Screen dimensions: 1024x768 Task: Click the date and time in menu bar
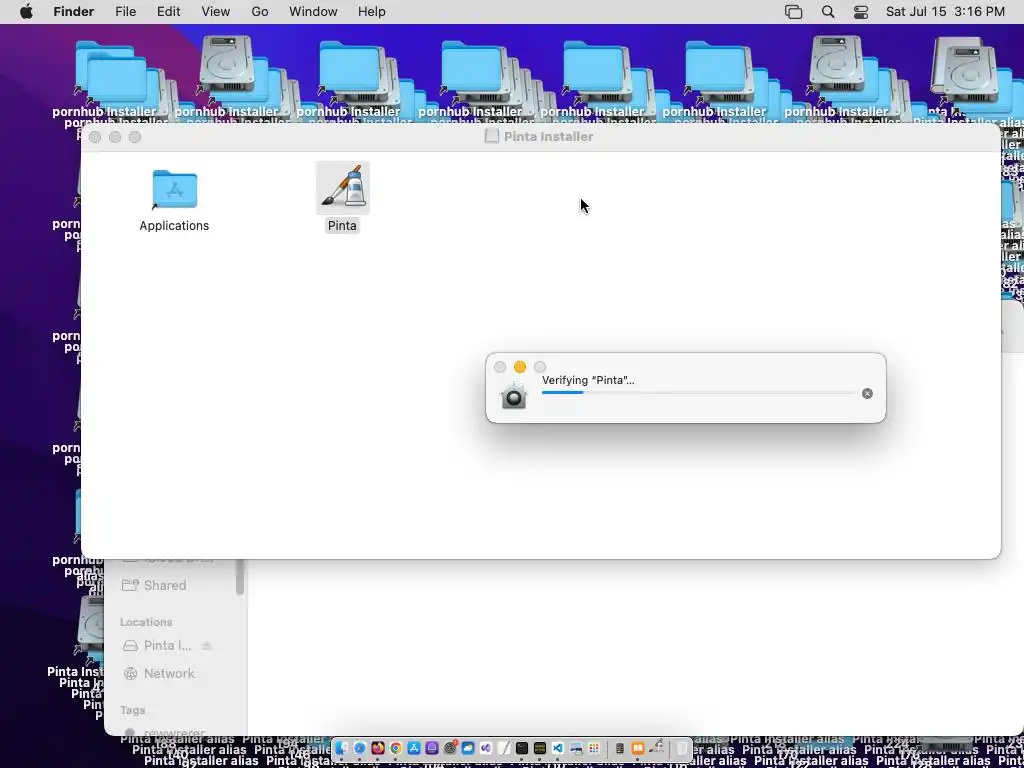(x=945, y=12)
